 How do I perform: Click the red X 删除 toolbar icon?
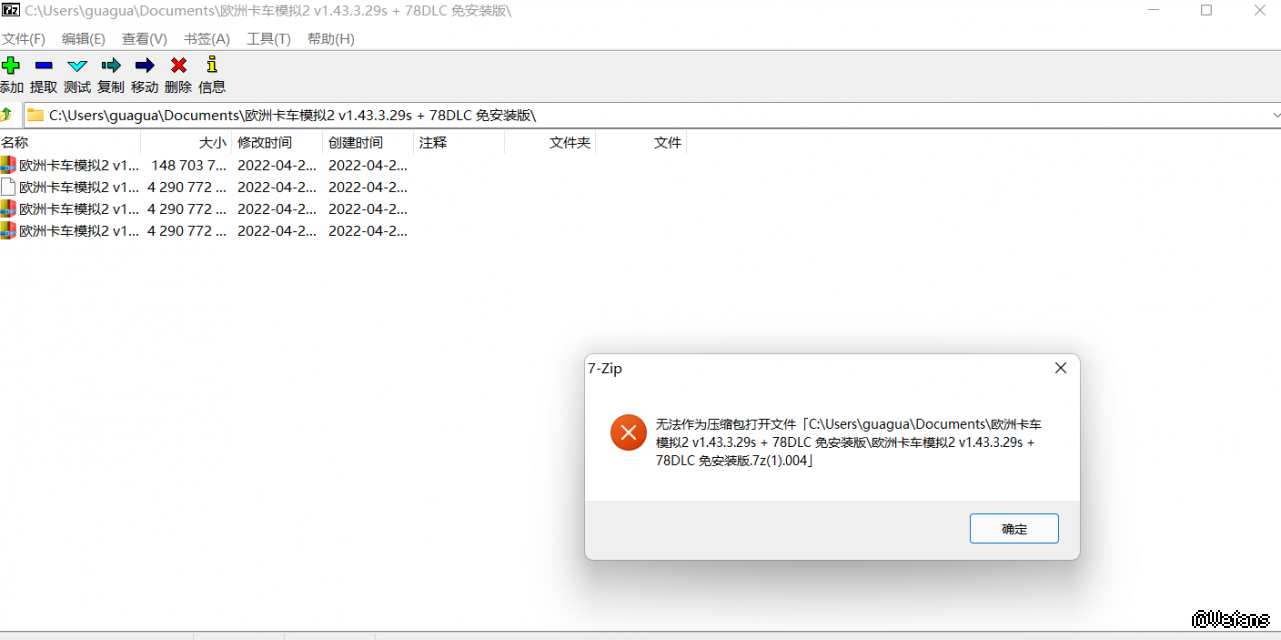click(x=178, y=65)
